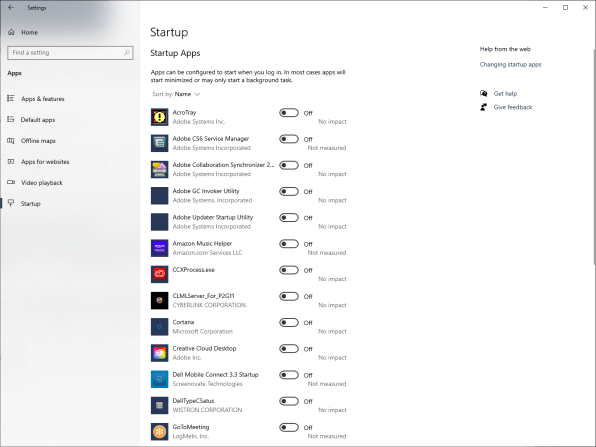
Task: Click the Get help link
Action: 505,94
